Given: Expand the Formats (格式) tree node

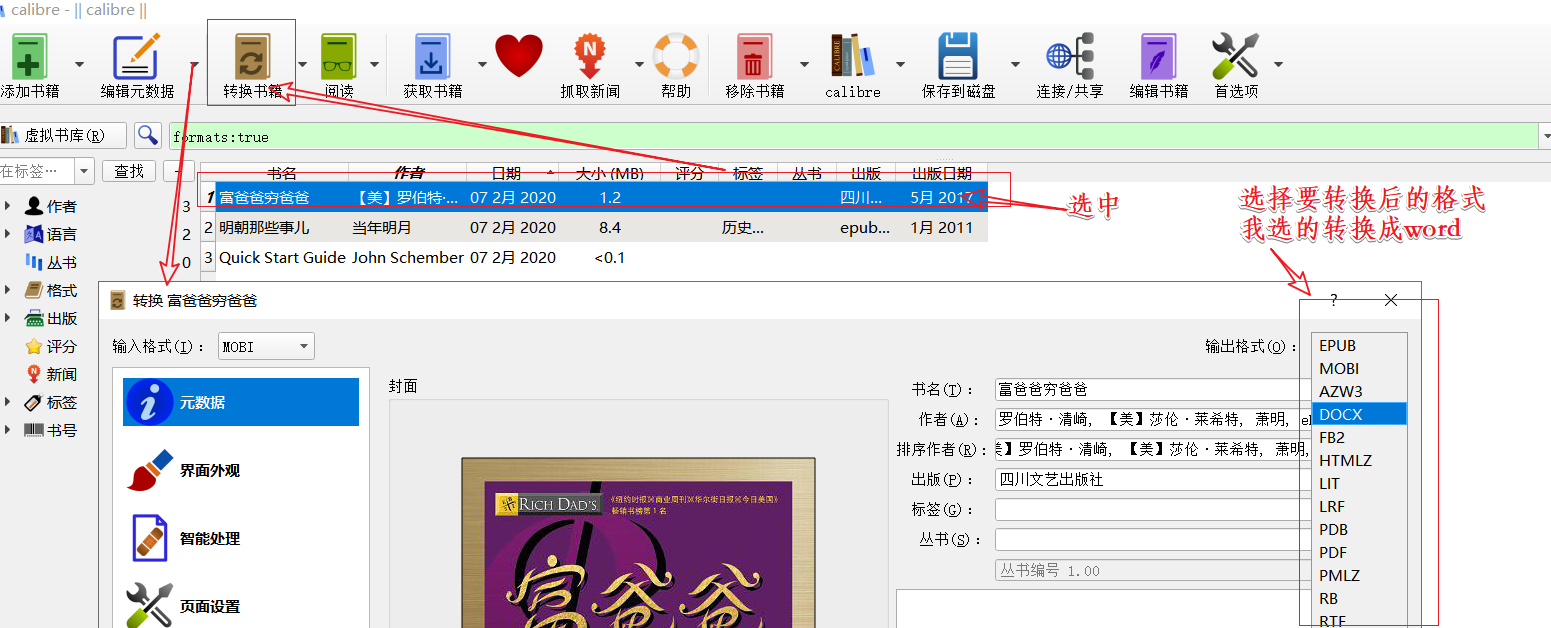Looking at the screenshot, I should [x=9, y=290].
